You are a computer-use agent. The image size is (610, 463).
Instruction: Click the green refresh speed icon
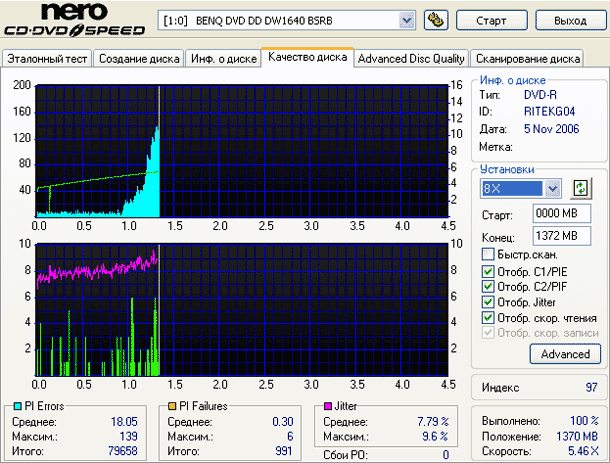[581, 189]
